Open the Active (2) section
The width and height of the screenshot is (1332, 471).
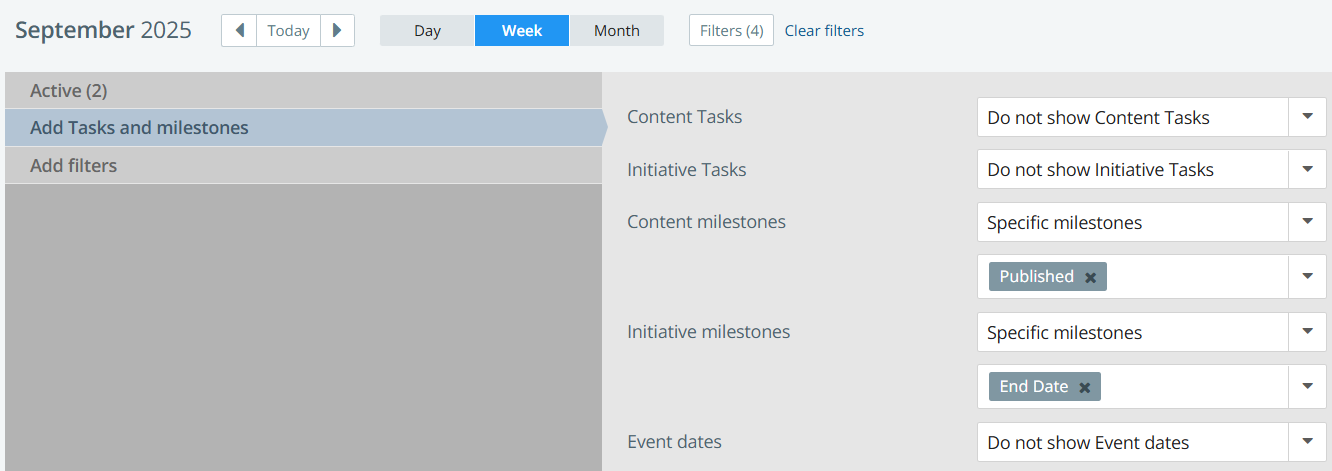point(303,91)
